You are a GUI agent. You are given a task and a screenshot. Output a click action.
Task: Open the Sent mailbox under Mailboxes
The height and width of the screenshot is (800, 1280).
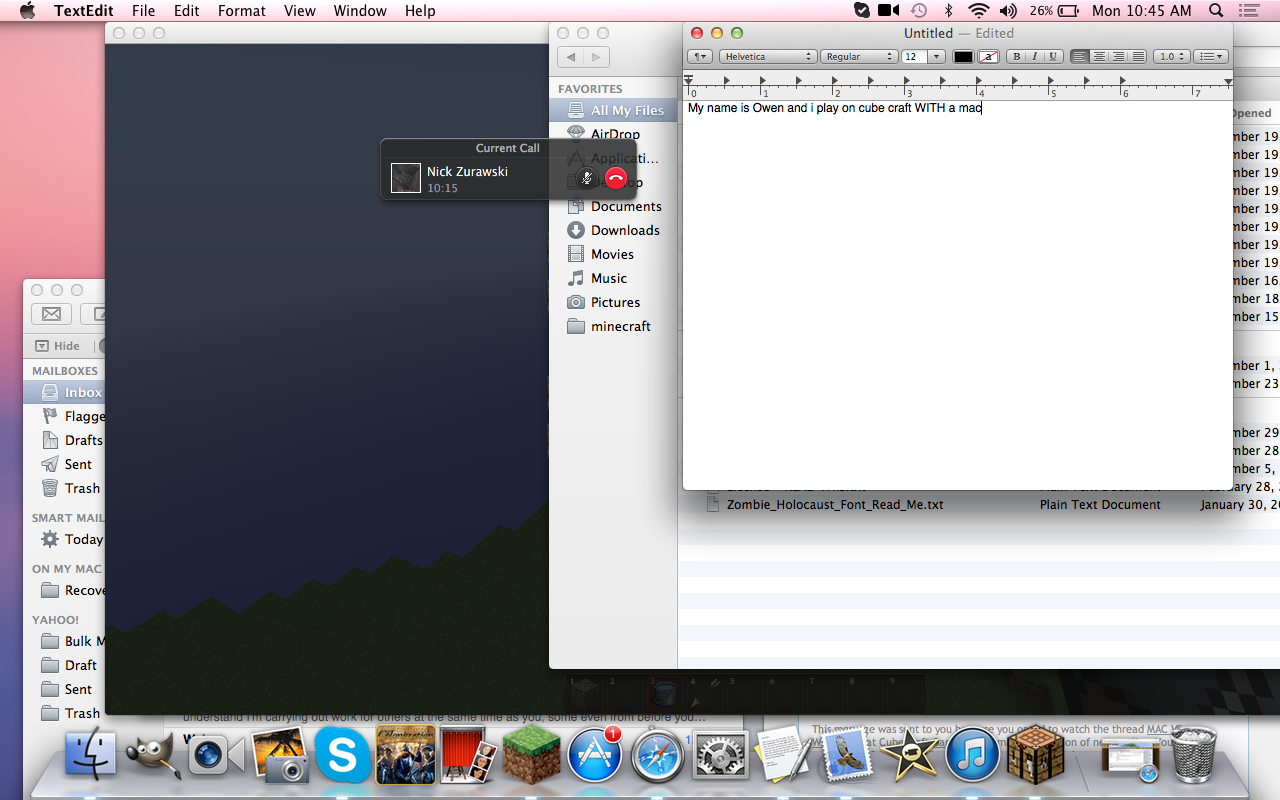point(65,464)
